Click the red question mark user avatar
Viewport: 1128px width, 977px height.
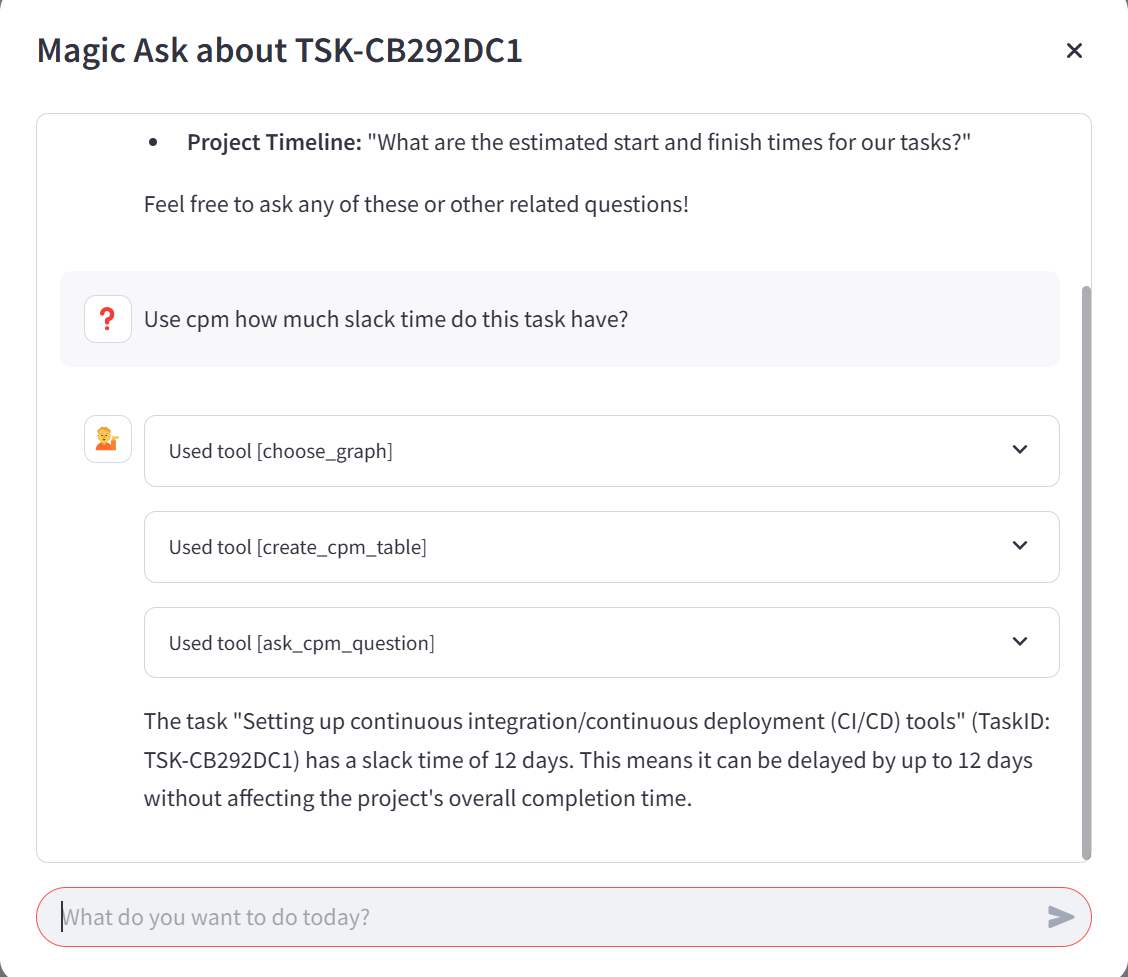click(x=108, y=319)
